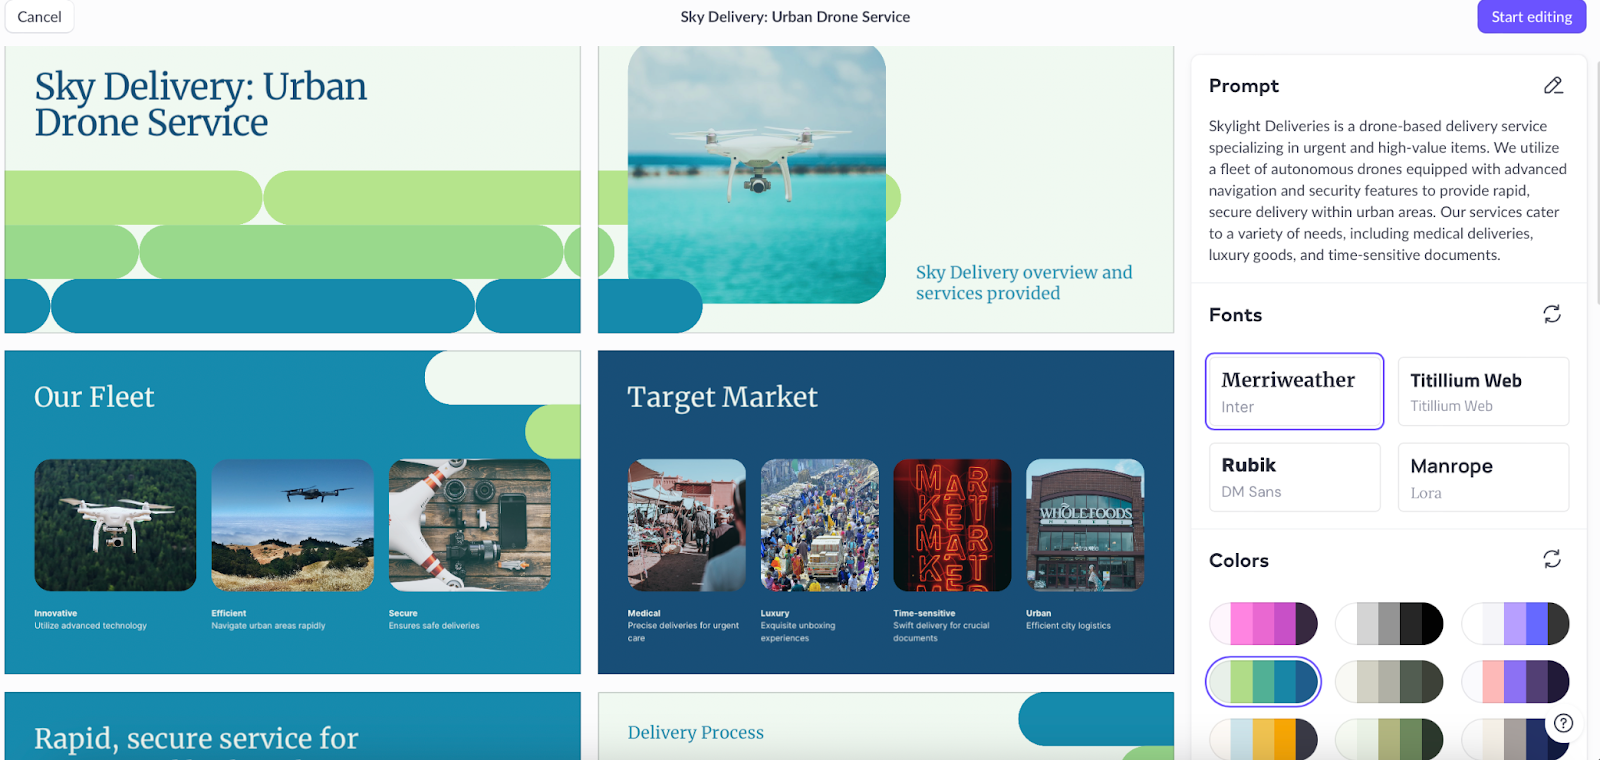Select the yellow and charcoal palette
This screenshot has height=760, width=1600.
click(1263, 738)
